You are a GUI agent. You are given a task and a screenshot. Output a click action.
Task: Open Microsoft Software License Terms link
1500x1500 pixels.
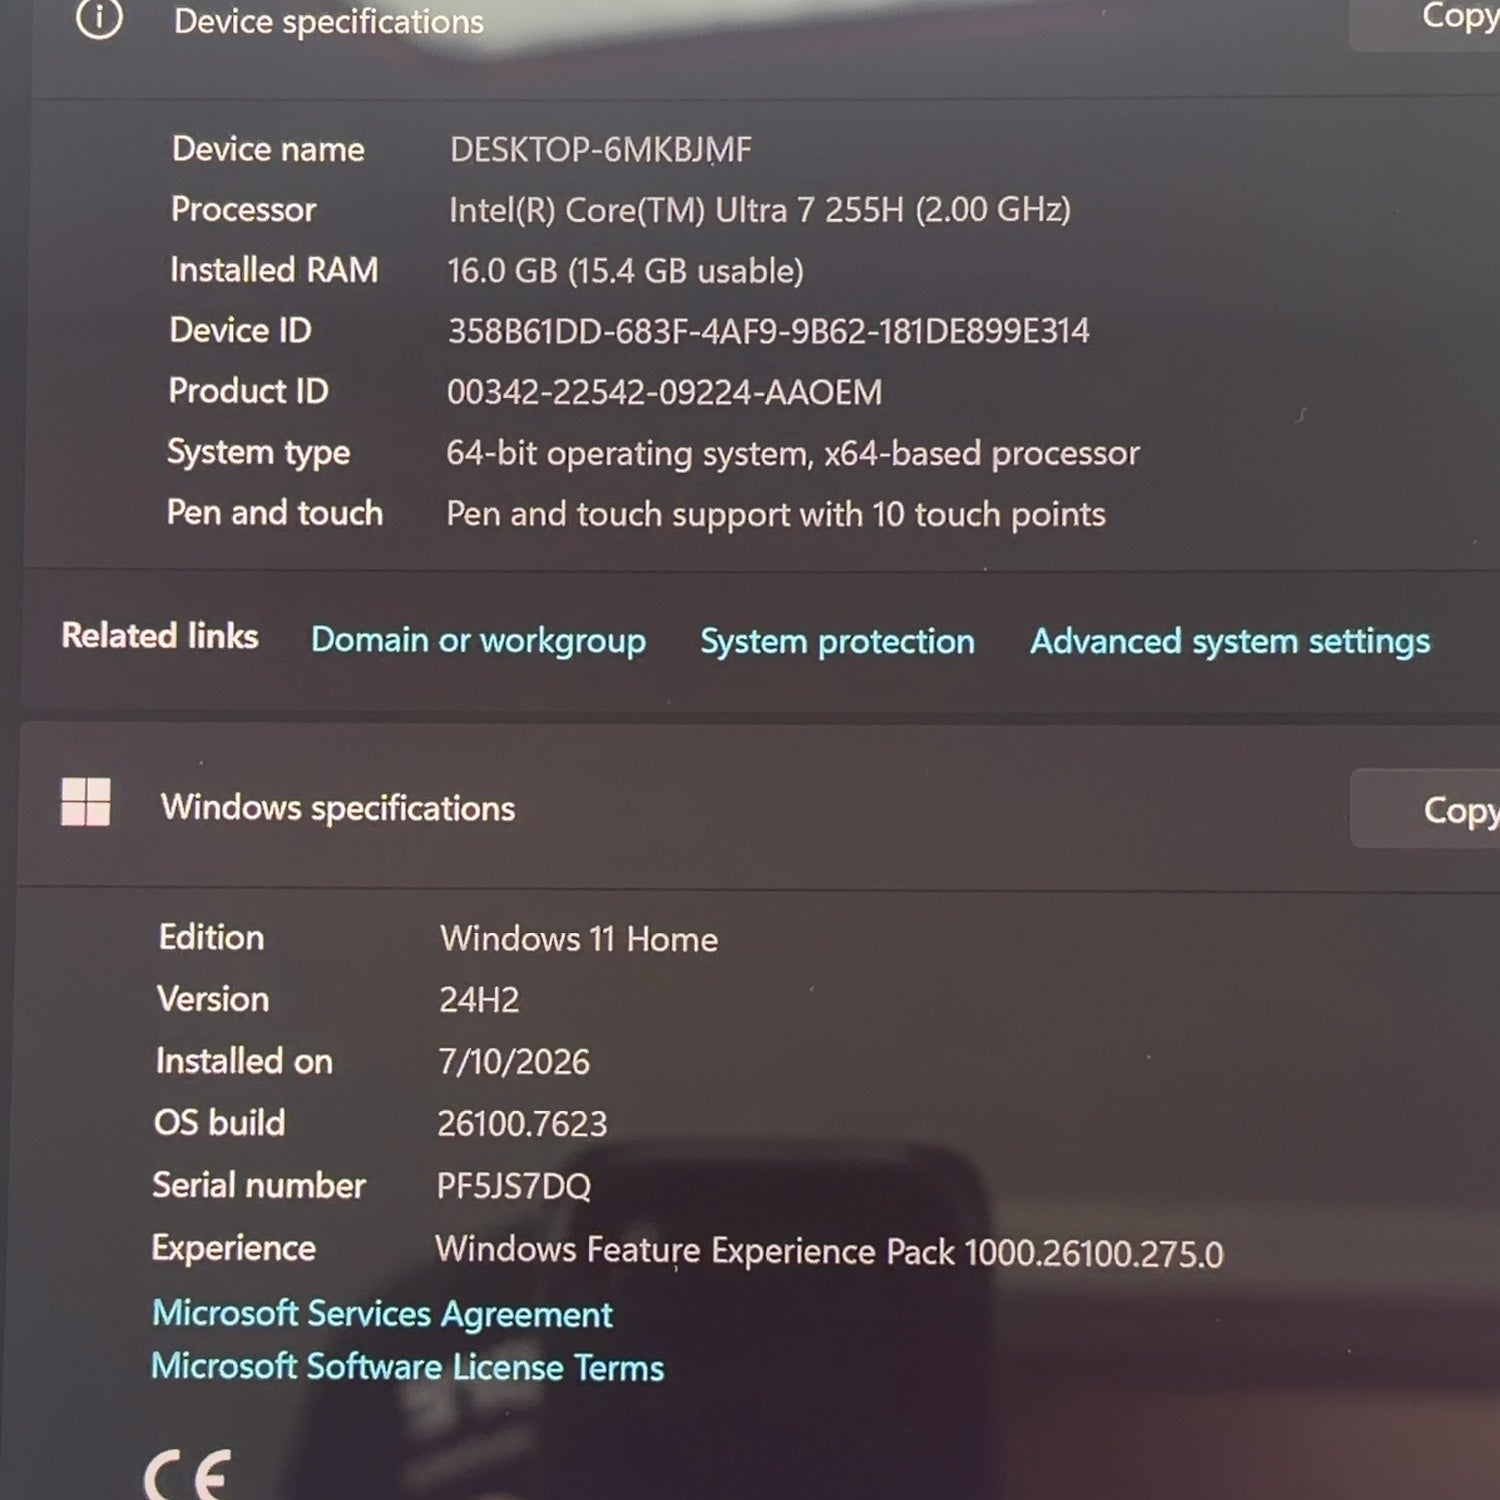[x=408, y=1367]
